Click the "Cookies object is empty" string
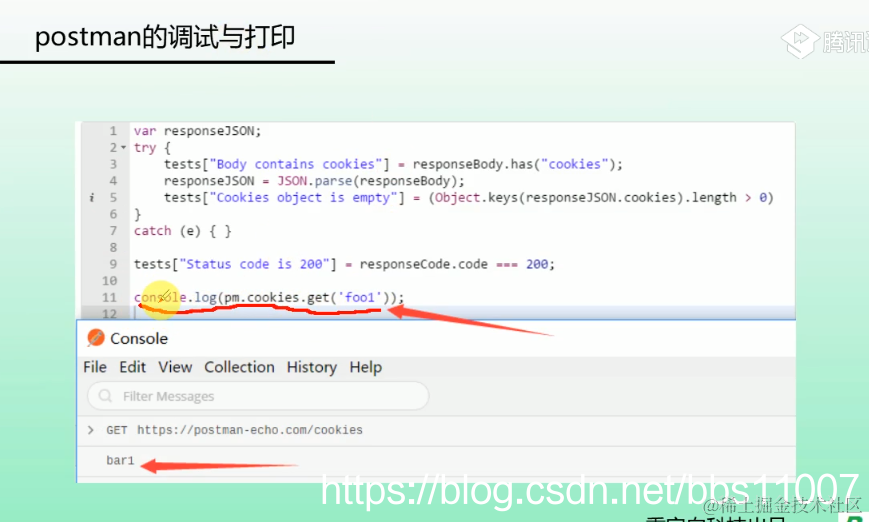 pos(303,197)
